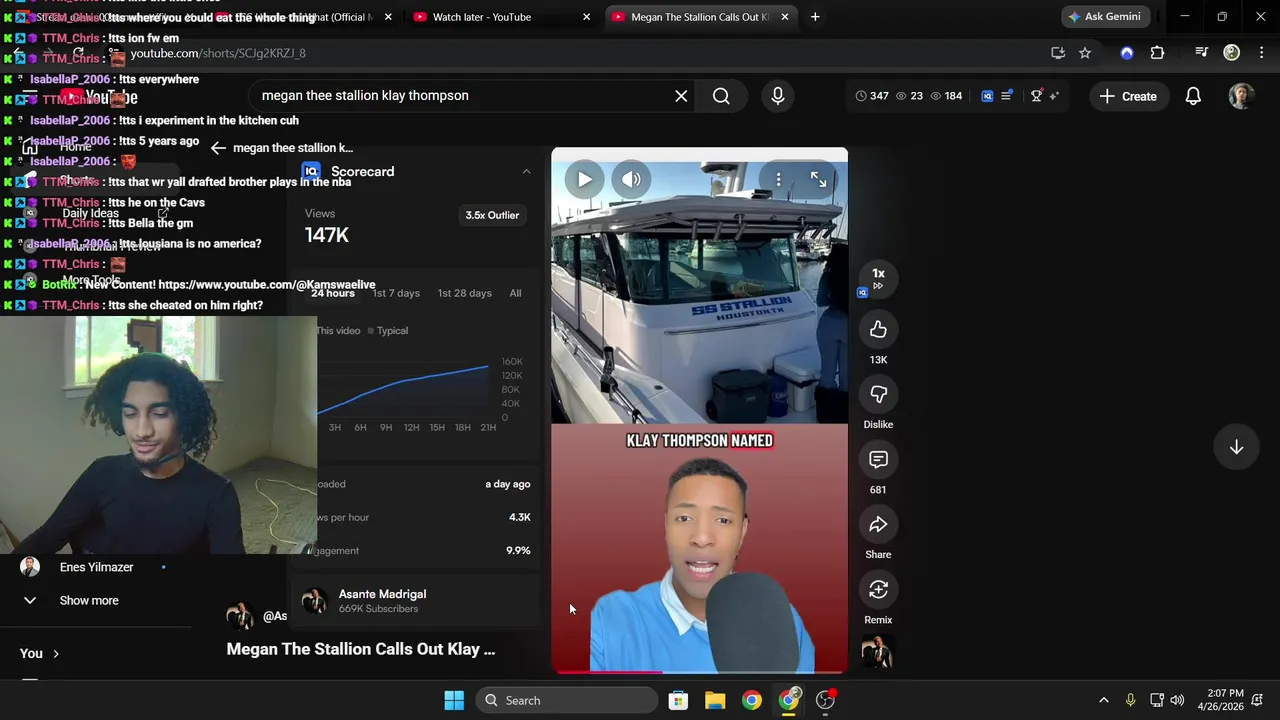Seek on the red Shorts progress bar
The height and width of the screenshot is (720, 1280).
click(x=699, y=672)
